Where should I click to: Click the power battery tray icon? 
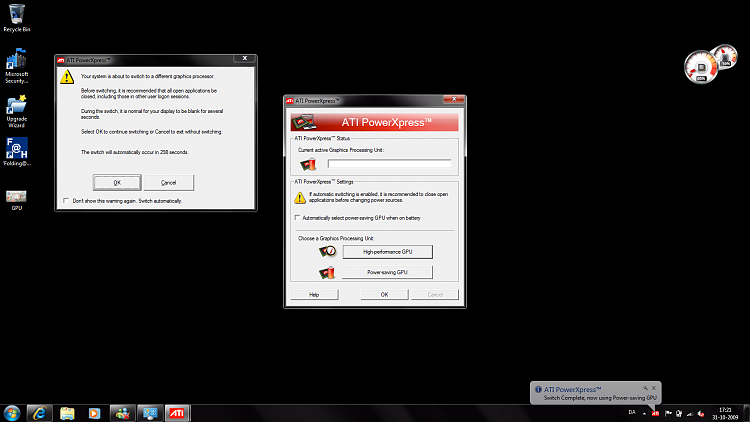tap(679, 414)
